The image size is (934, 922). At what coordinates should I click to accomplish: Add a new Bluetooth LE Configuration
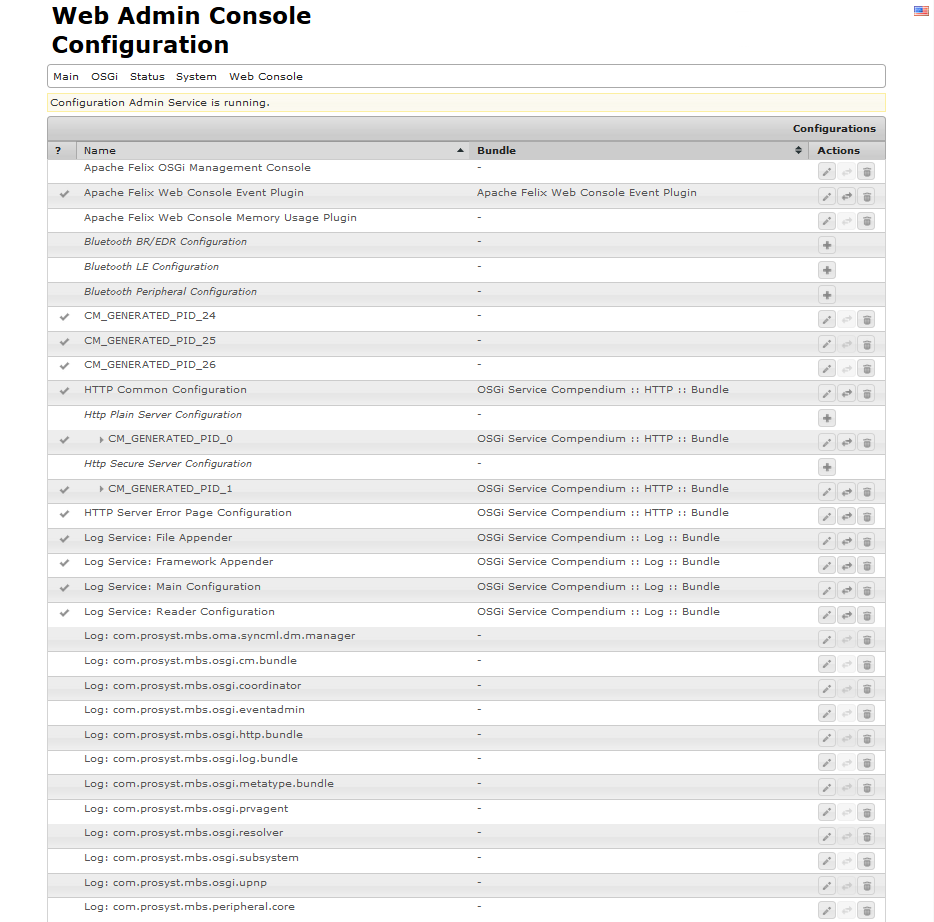(x=827, y=270)
